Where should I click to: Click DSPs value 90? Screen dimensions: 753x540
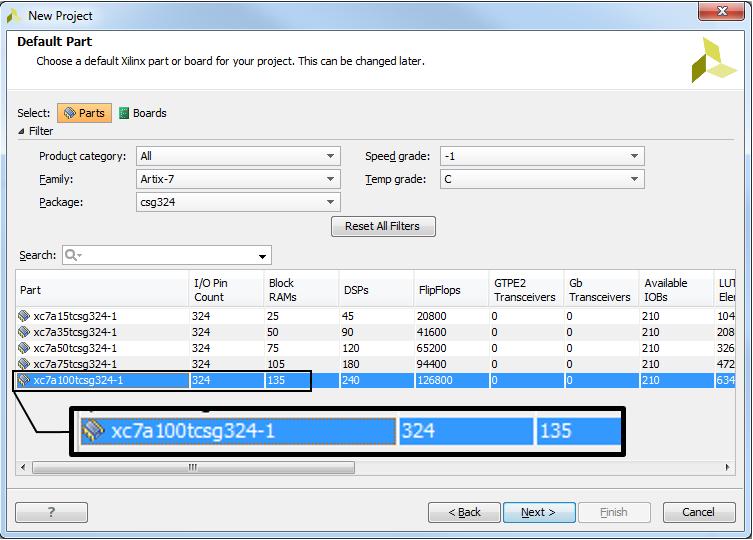[348, 332]
